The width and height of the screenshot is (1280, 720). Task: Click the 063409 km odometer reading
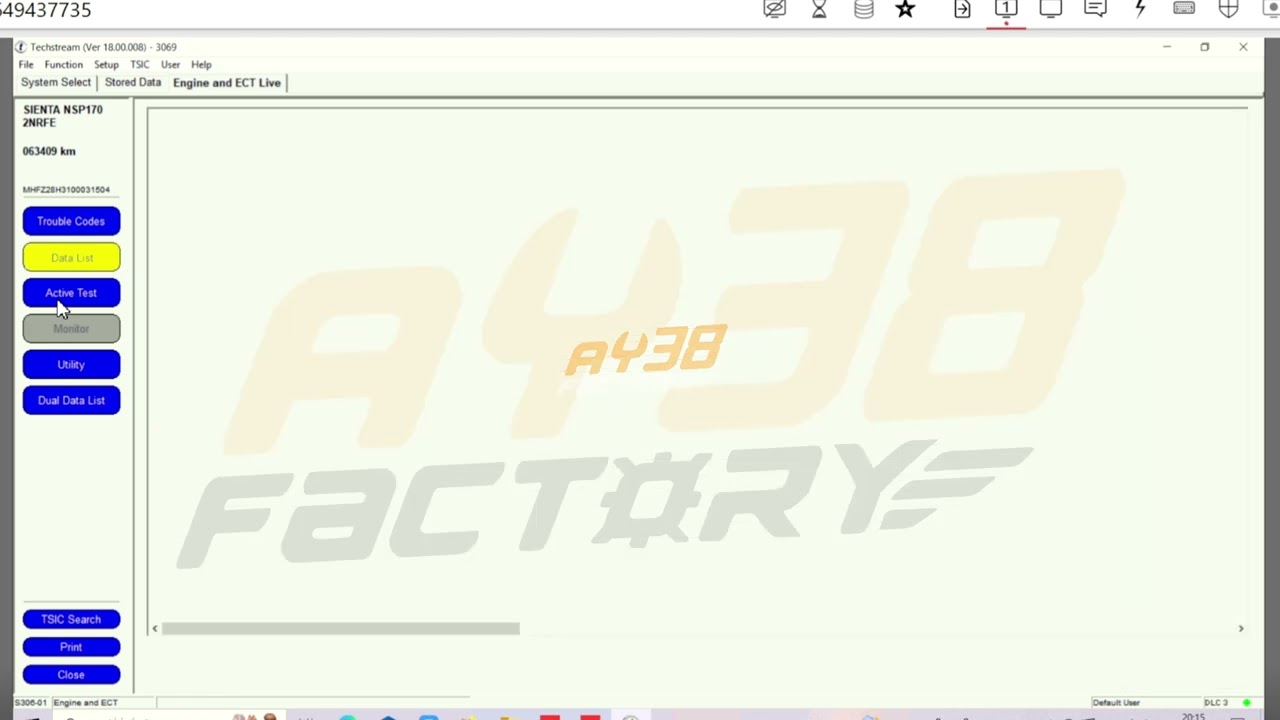coord(49,152)
